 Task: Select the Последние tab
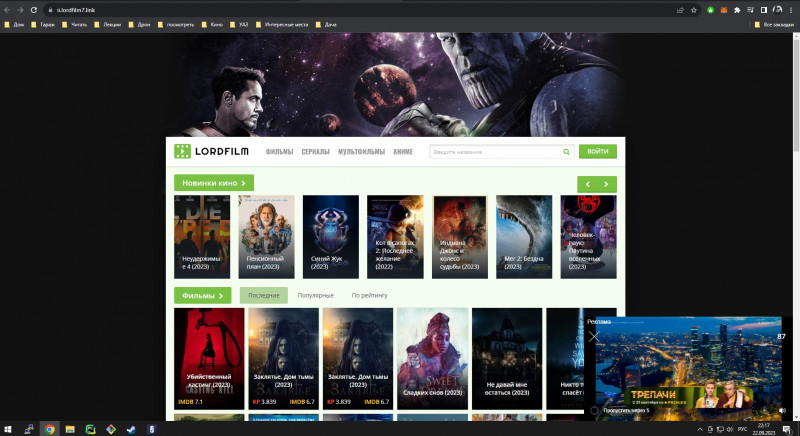click(x=264, y=295)
